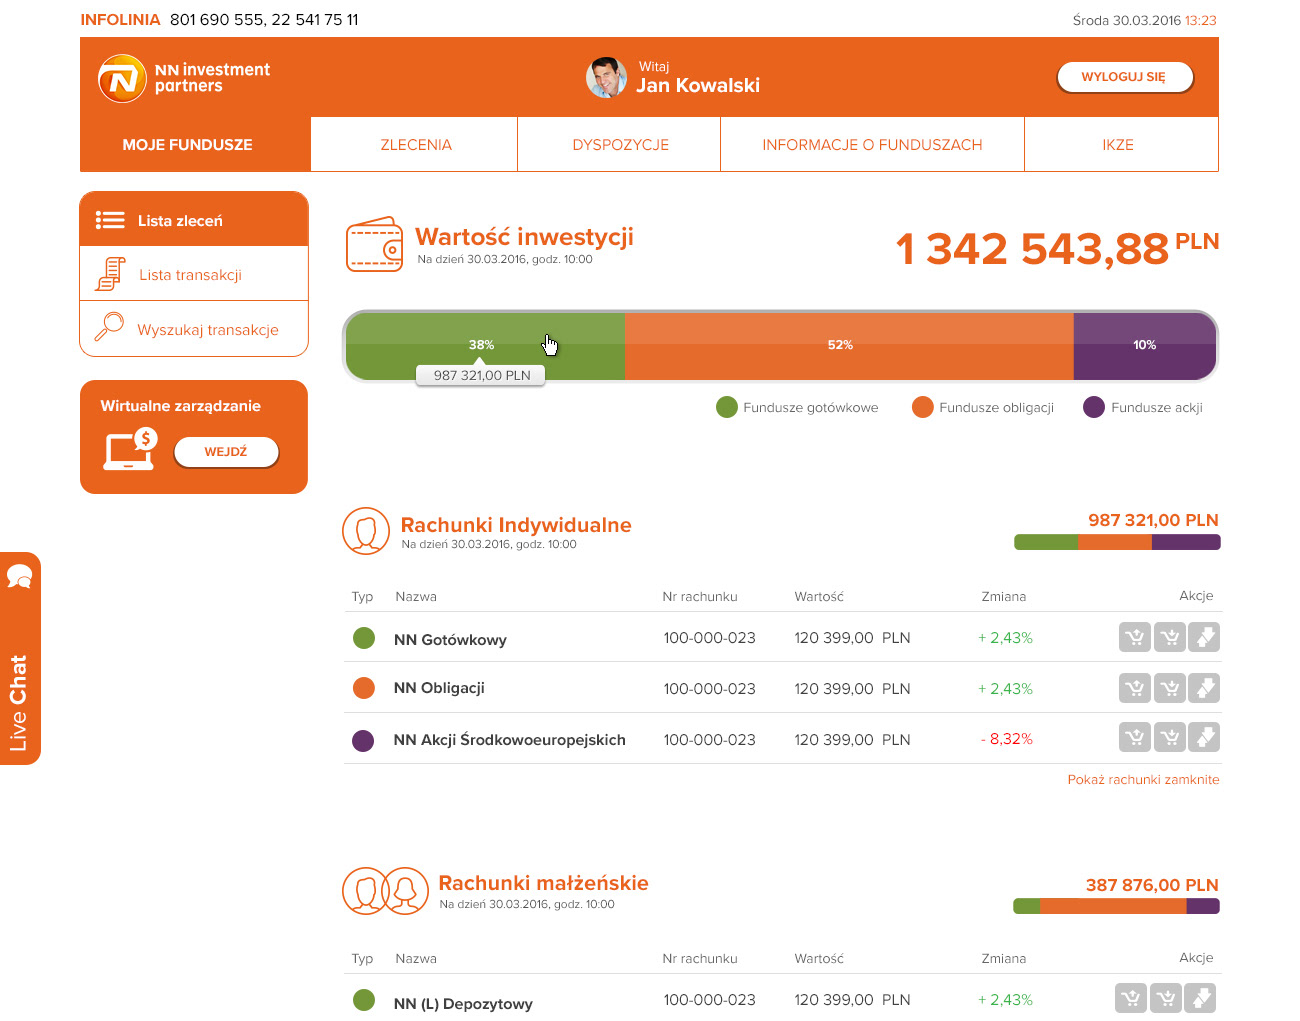Screen dimensions: 1300x1021
Task: Click the Nazwa column header in Rachunki Indywidualne
Action: click(416, 596)
